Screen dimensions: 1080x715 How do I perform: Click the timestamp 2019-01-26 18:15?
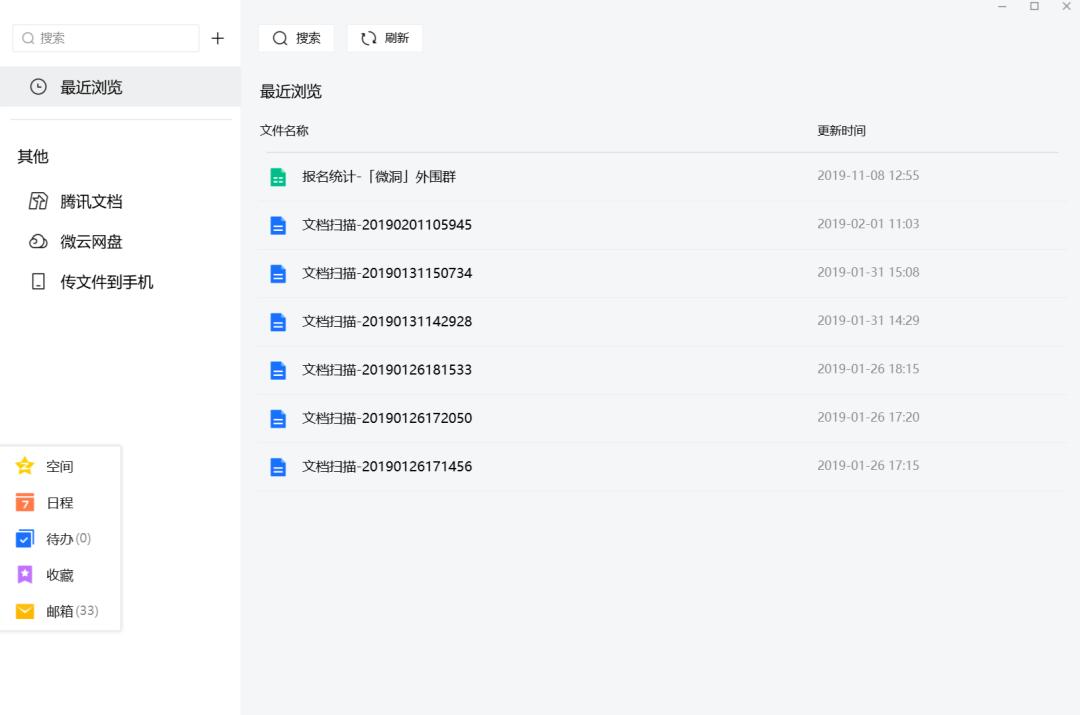[868, 369]
